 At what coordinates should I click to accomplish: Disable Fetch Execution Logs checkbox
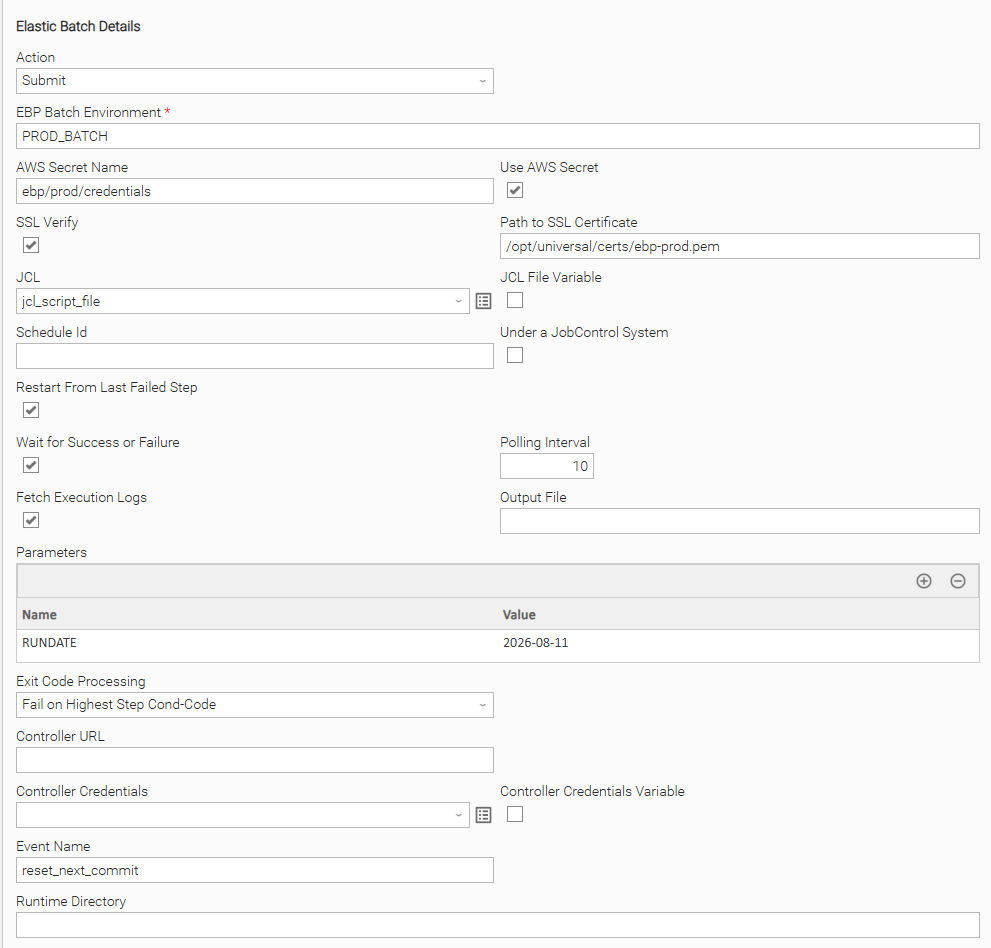(x=31, y=520)
